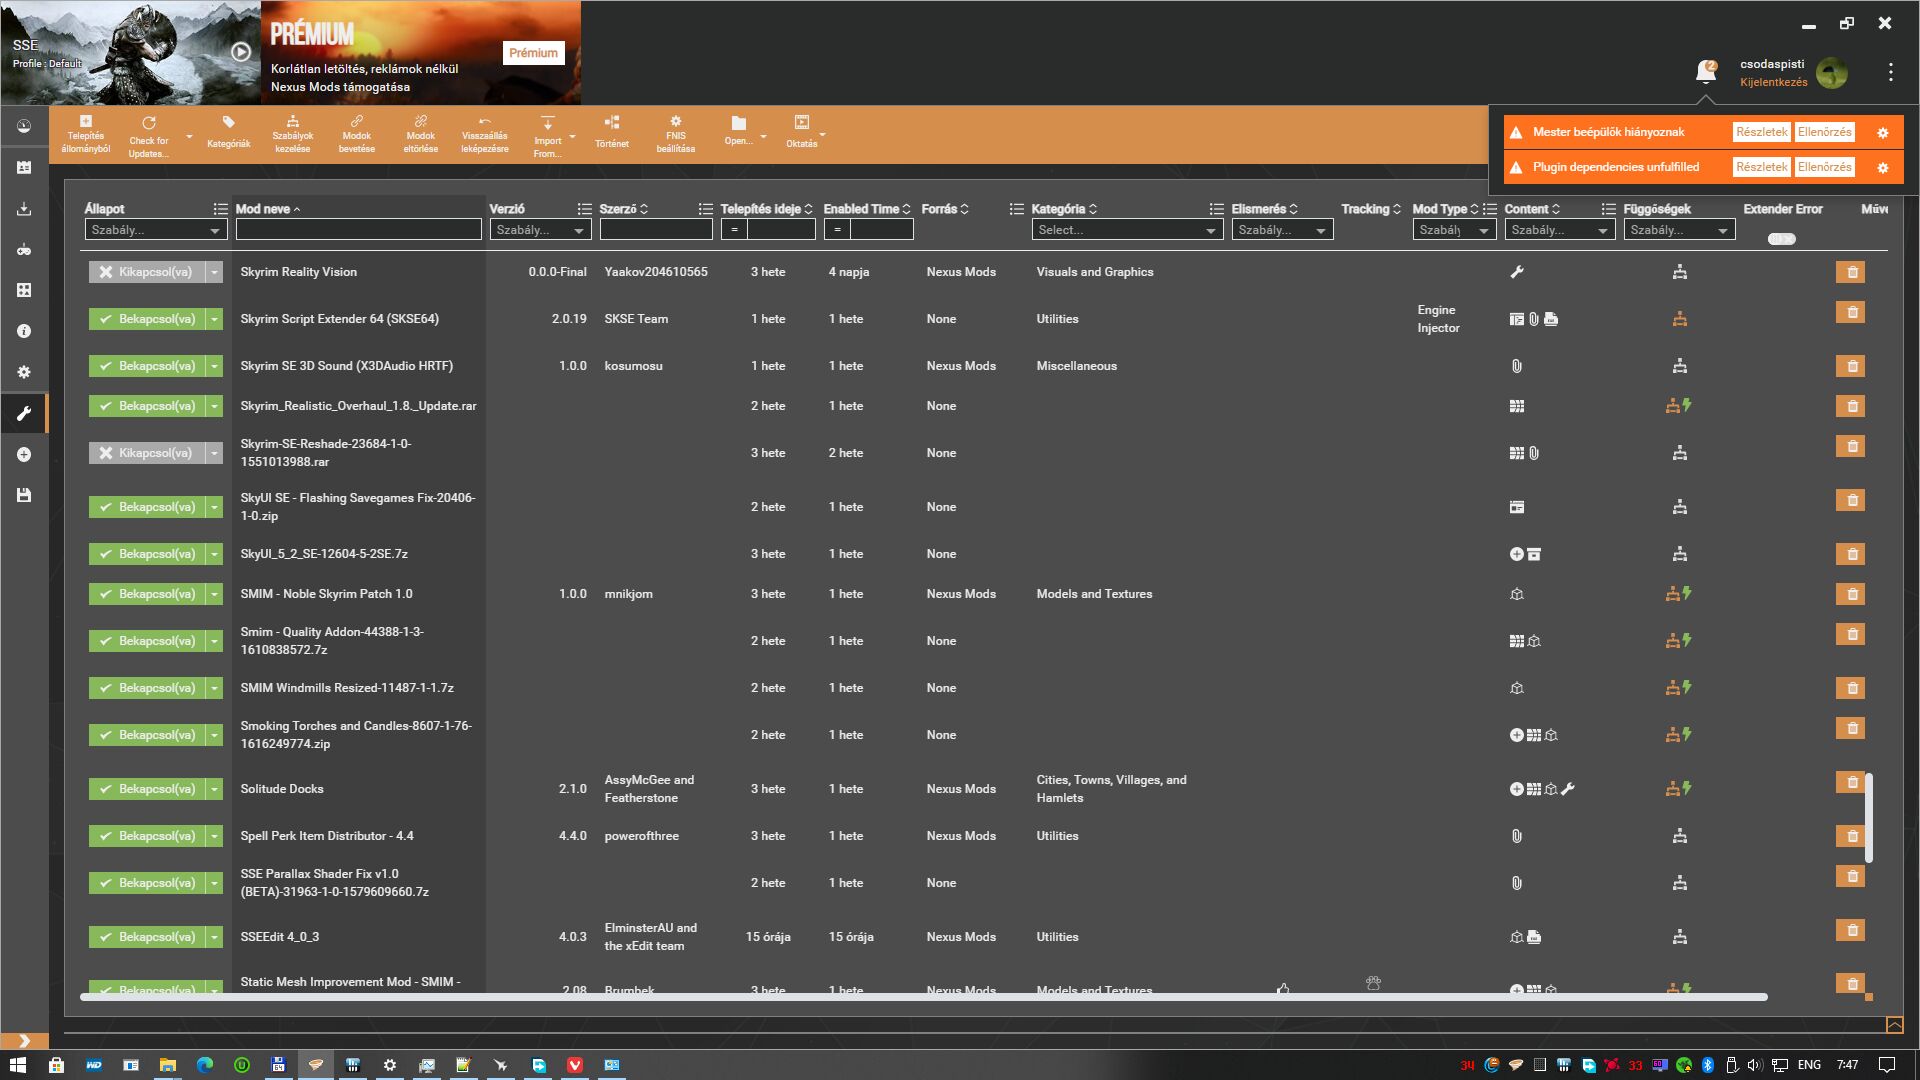
Task: Sort by Szerző column header
Action: click(624, 209)
